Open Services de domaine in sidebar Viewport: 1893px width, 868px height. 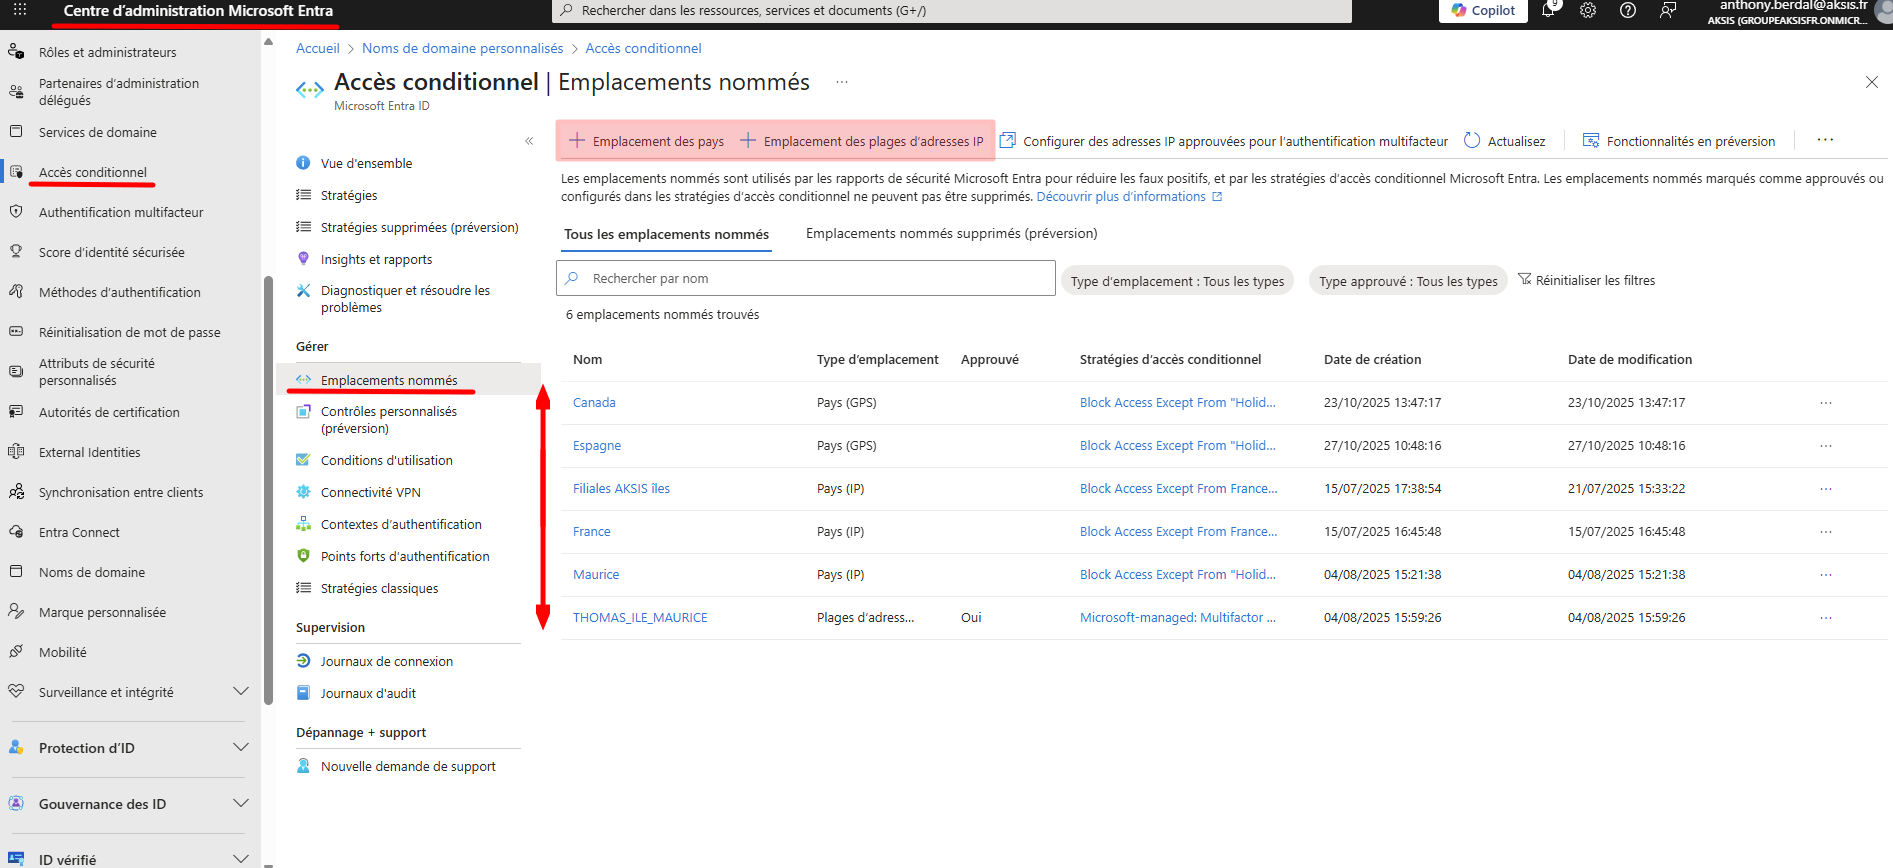click(98, 132)
